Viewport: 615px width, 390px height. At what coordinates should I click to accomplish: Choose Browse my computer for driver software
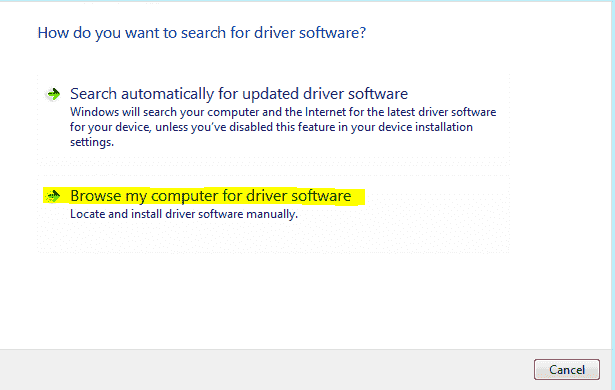[210, 196]
